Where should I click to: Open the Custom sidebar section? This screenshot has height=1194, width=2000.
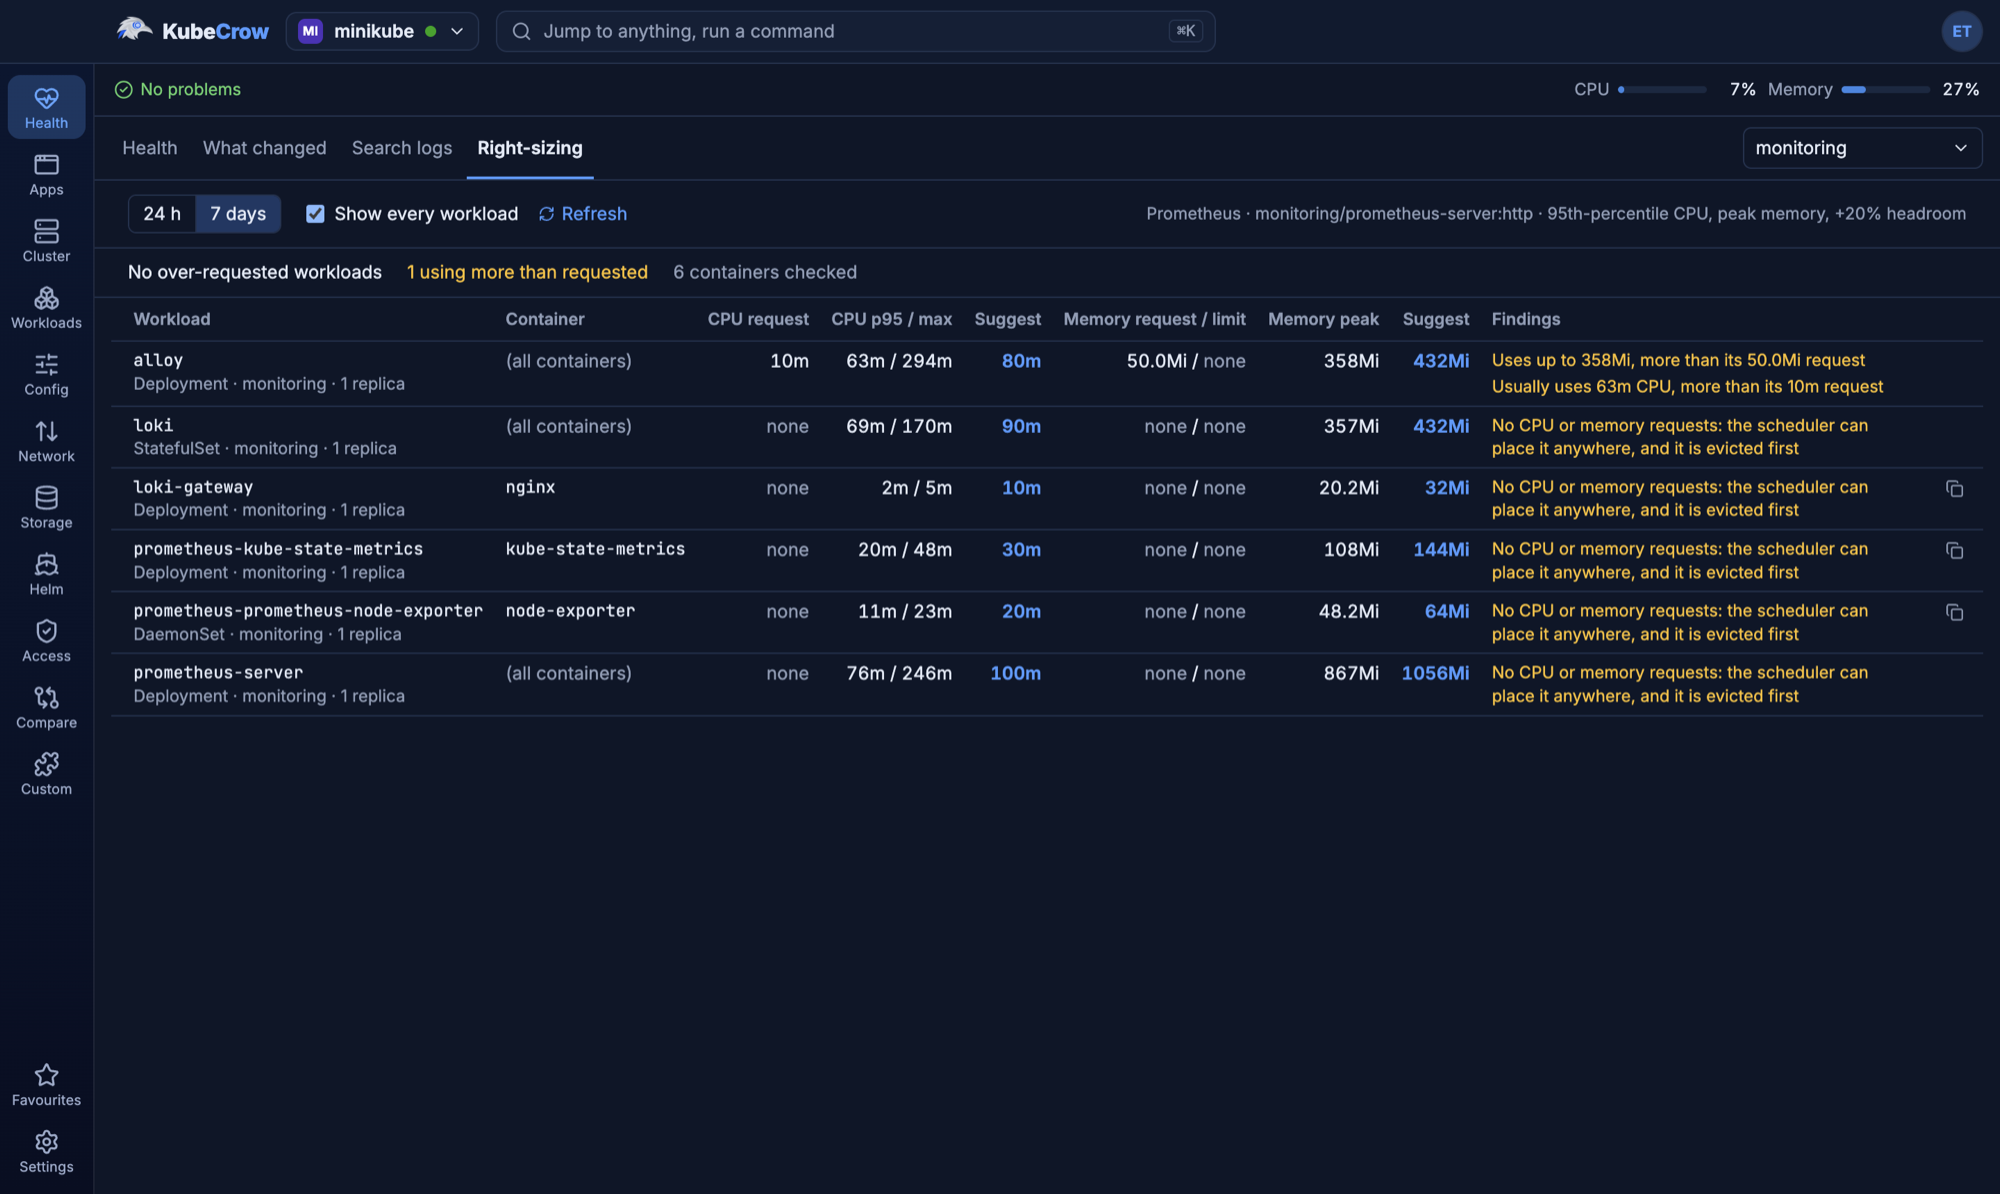point(46,775)
